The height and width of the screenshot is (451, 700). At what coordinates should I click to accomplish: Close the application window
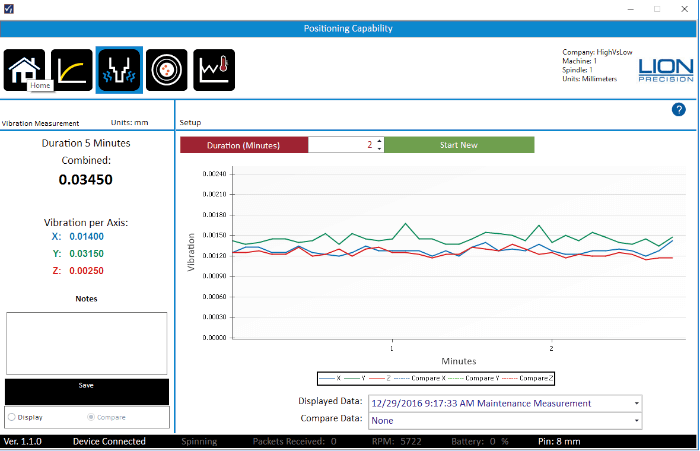pyautogui.click(x=684, y=9)
